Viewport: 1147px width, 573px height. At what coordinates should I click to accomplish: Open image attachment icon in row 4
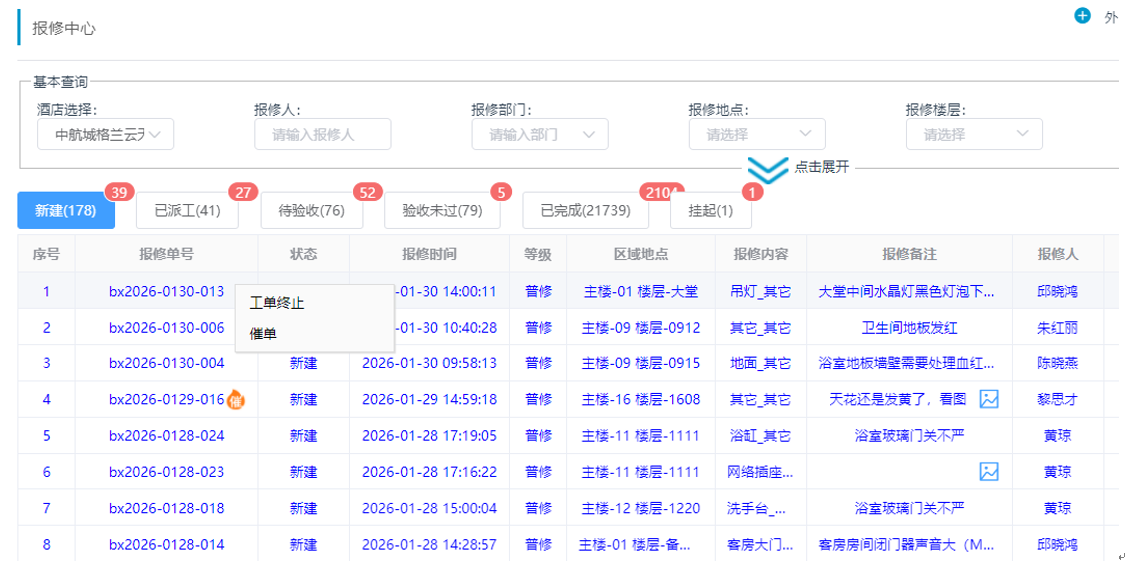(x=989, y=399)
